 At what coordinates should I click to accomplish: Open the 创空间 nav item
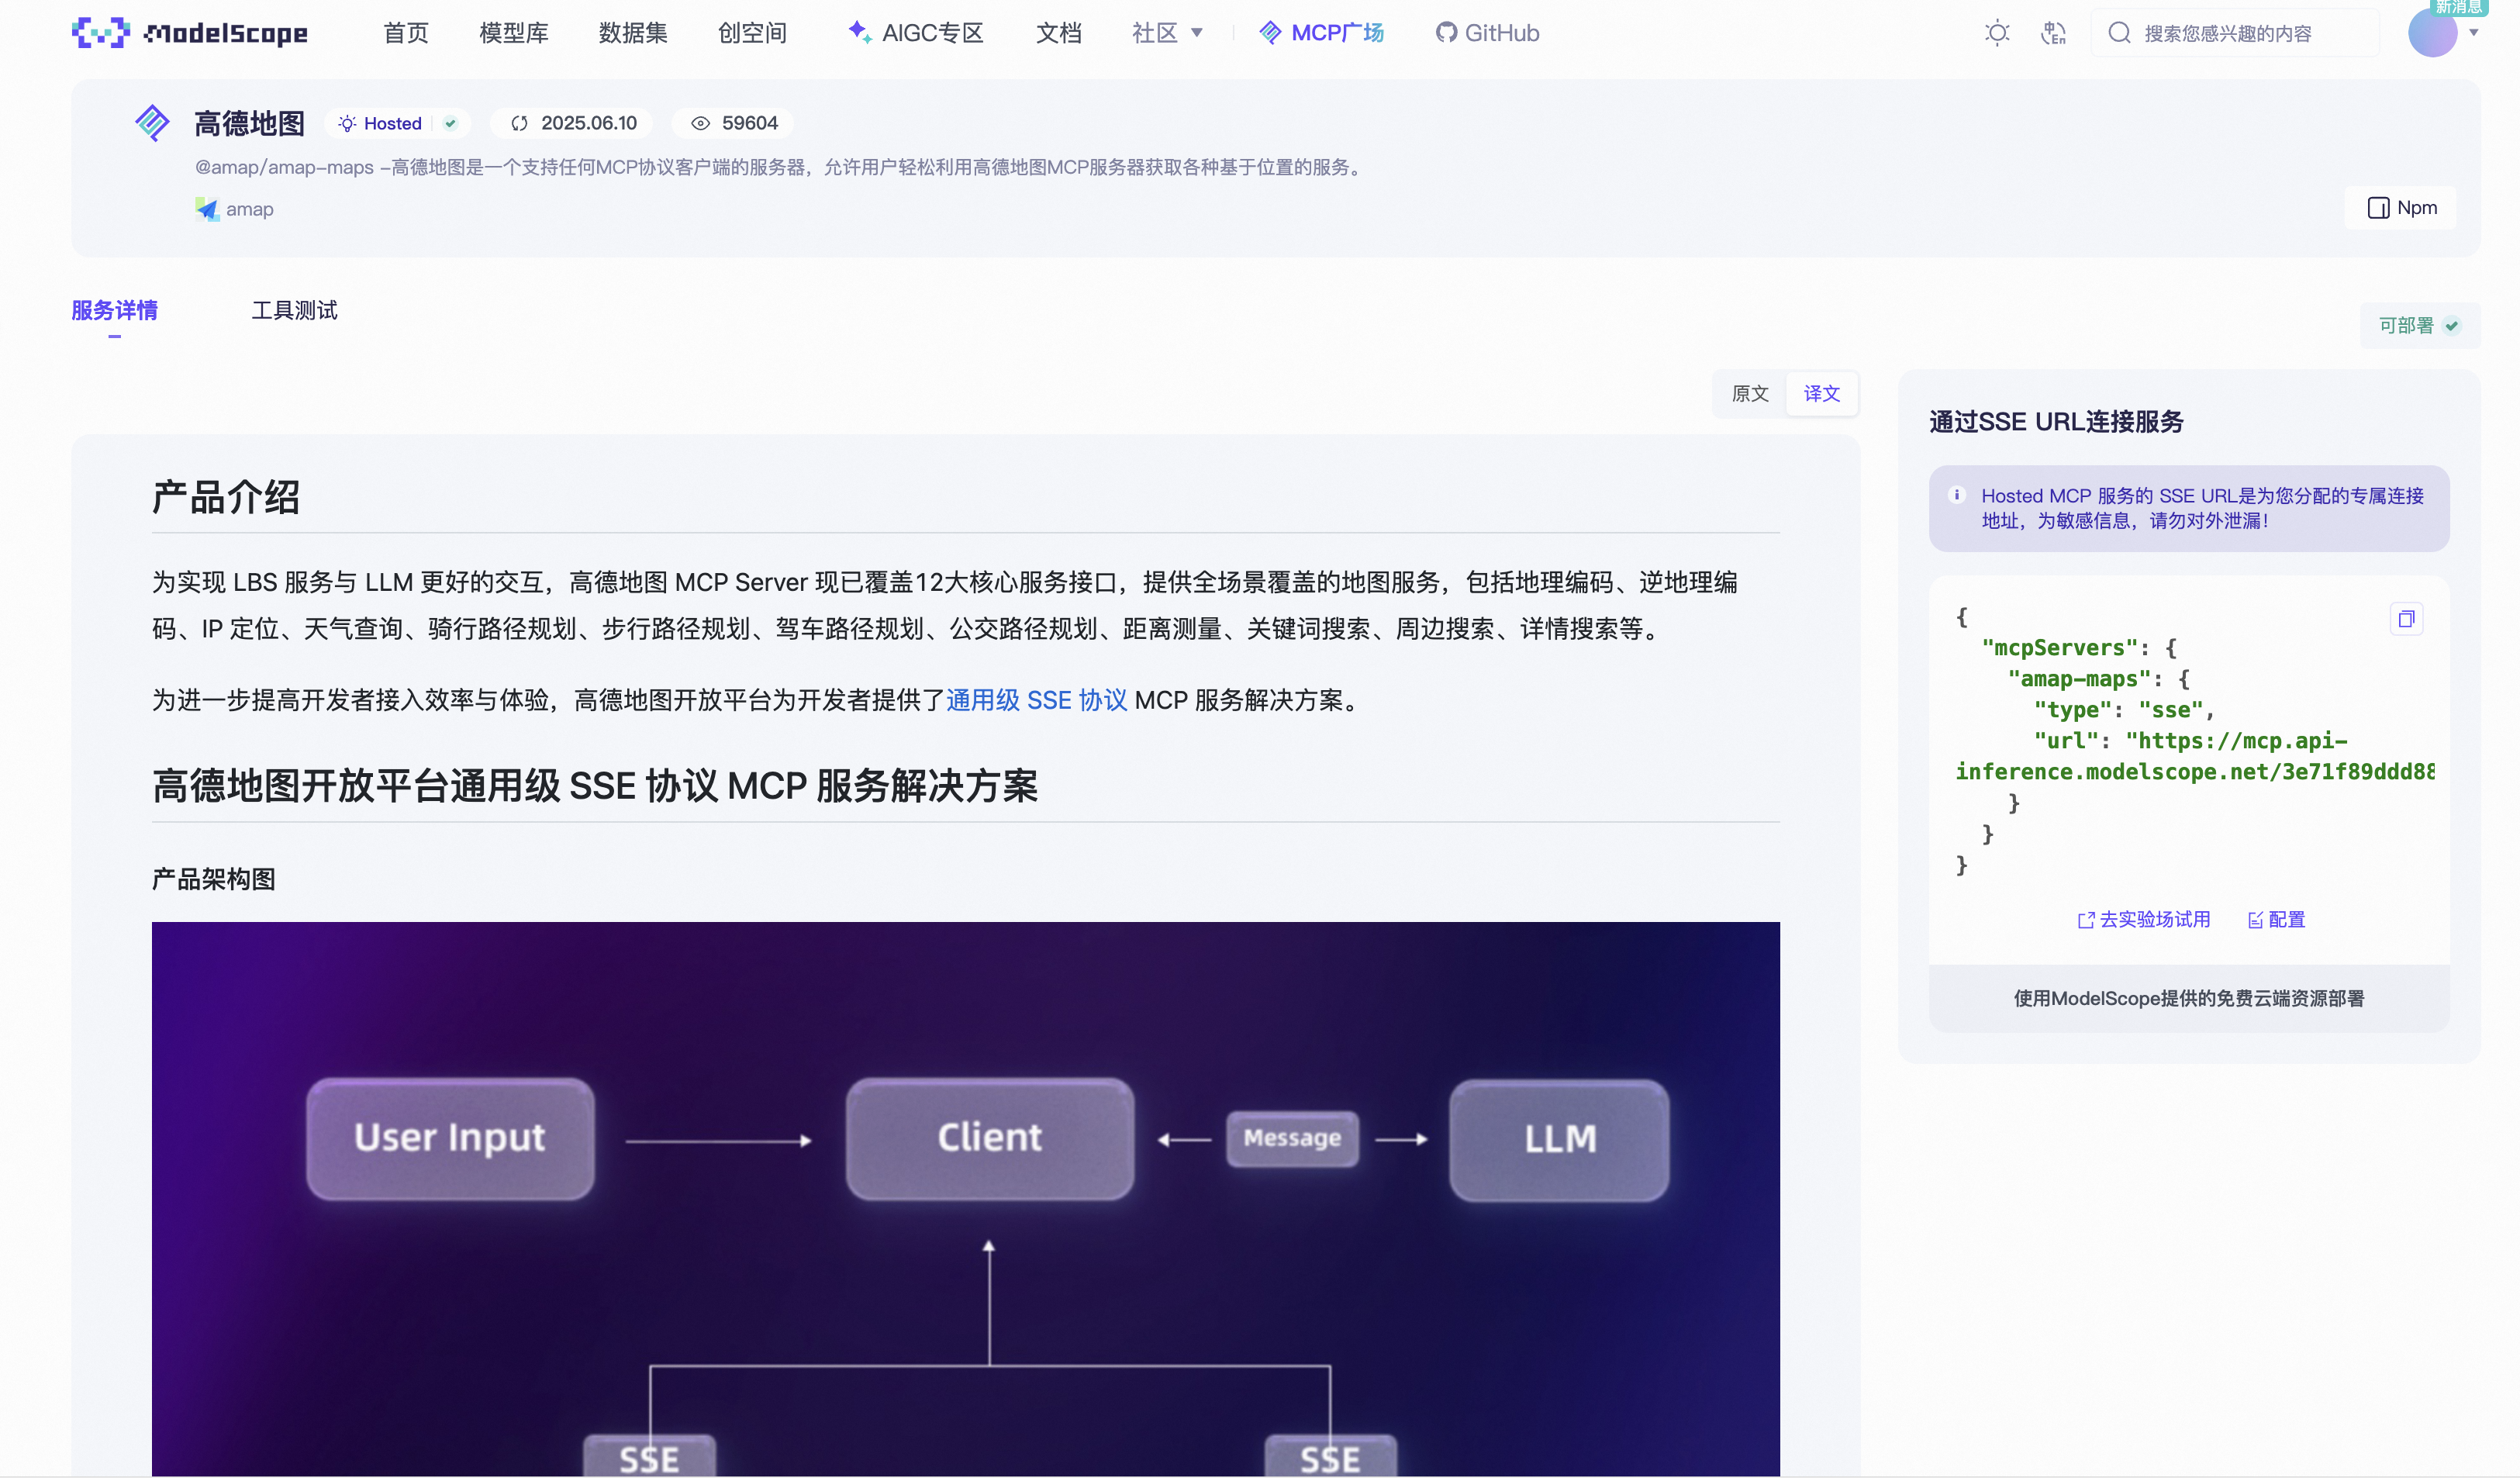pos(752,33)
